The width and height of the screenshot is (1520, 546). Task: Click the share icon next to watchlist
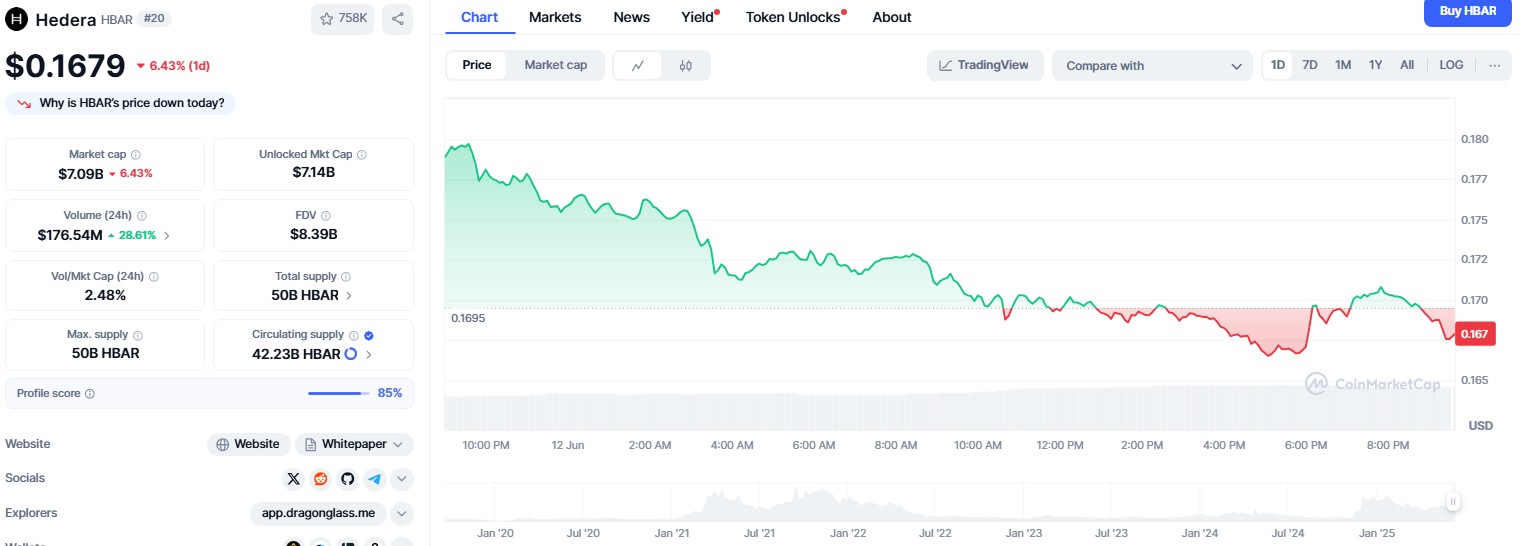coord(397,19)
